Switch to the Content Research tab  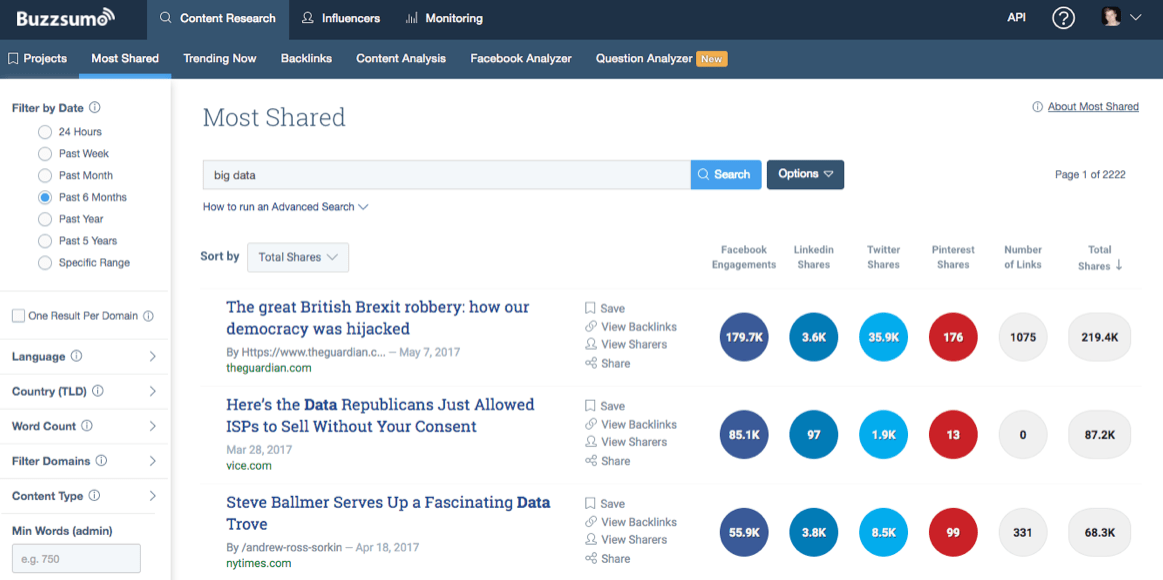(x=218, y=19)
